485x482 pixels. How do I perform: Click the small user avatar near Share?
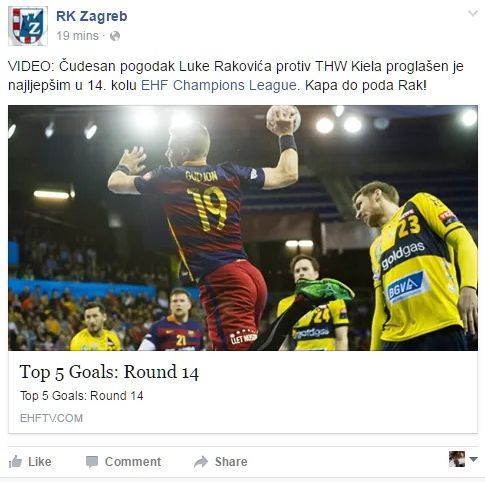tap(457, 459)
